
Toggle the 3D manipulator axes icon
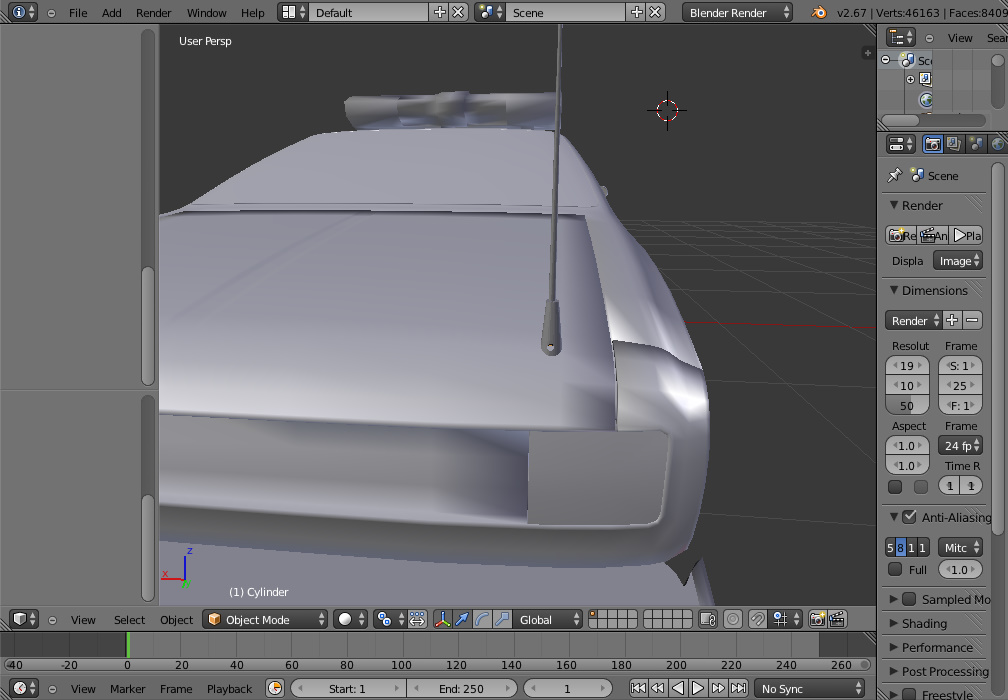pos(442,619)
